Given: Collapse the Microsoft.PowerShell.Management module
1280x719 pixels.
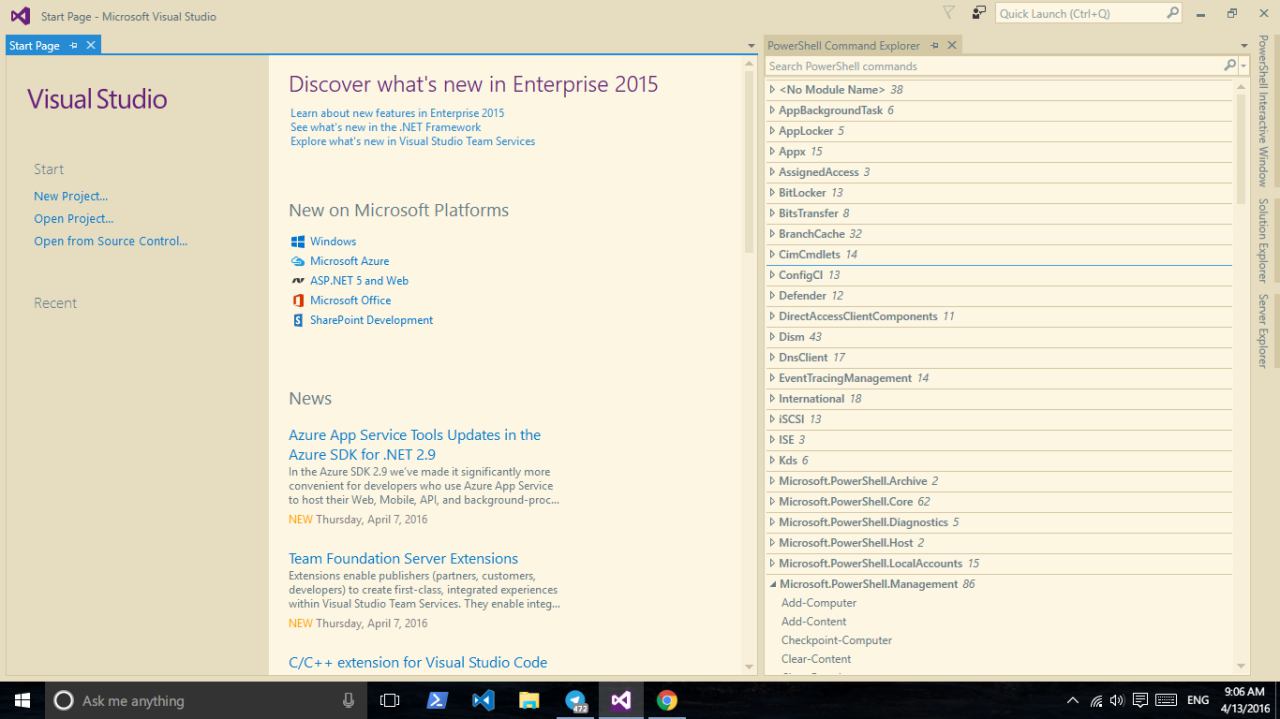Looking at the screenshot, I should click(x=772, y=584).
